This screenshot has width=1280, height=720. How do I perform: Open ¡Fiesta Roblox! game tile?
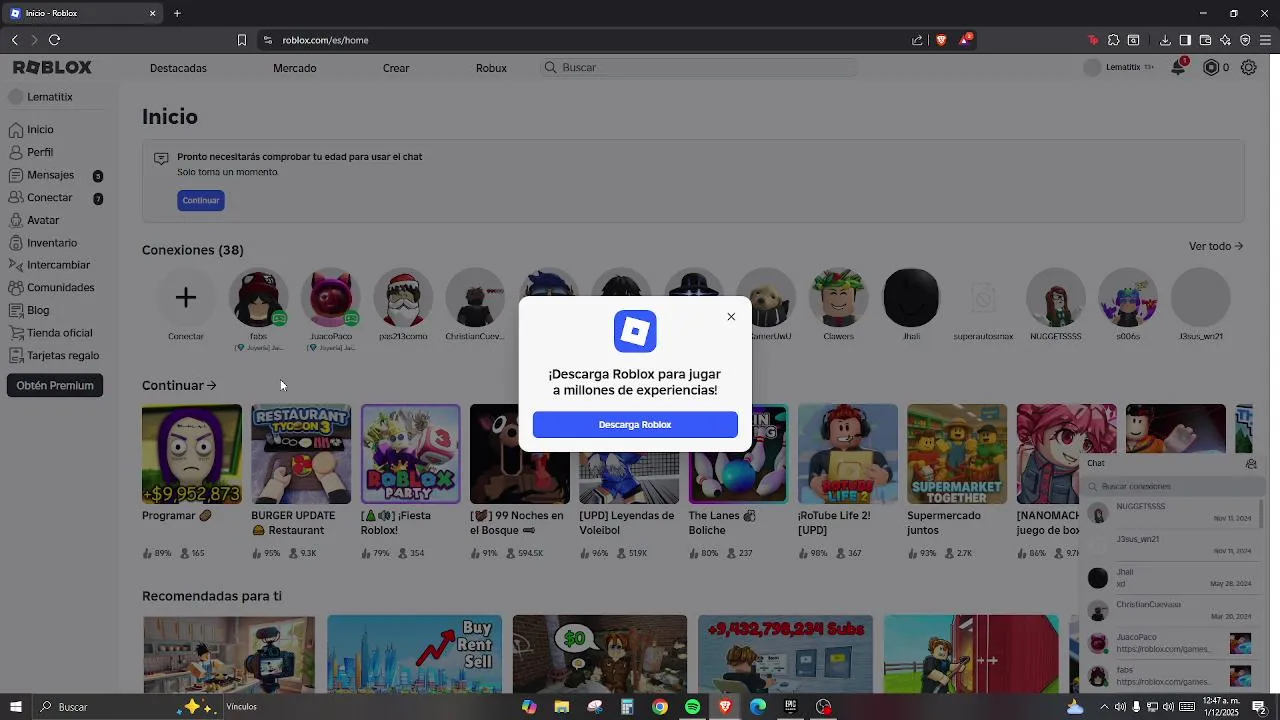(x=410, y=454)
